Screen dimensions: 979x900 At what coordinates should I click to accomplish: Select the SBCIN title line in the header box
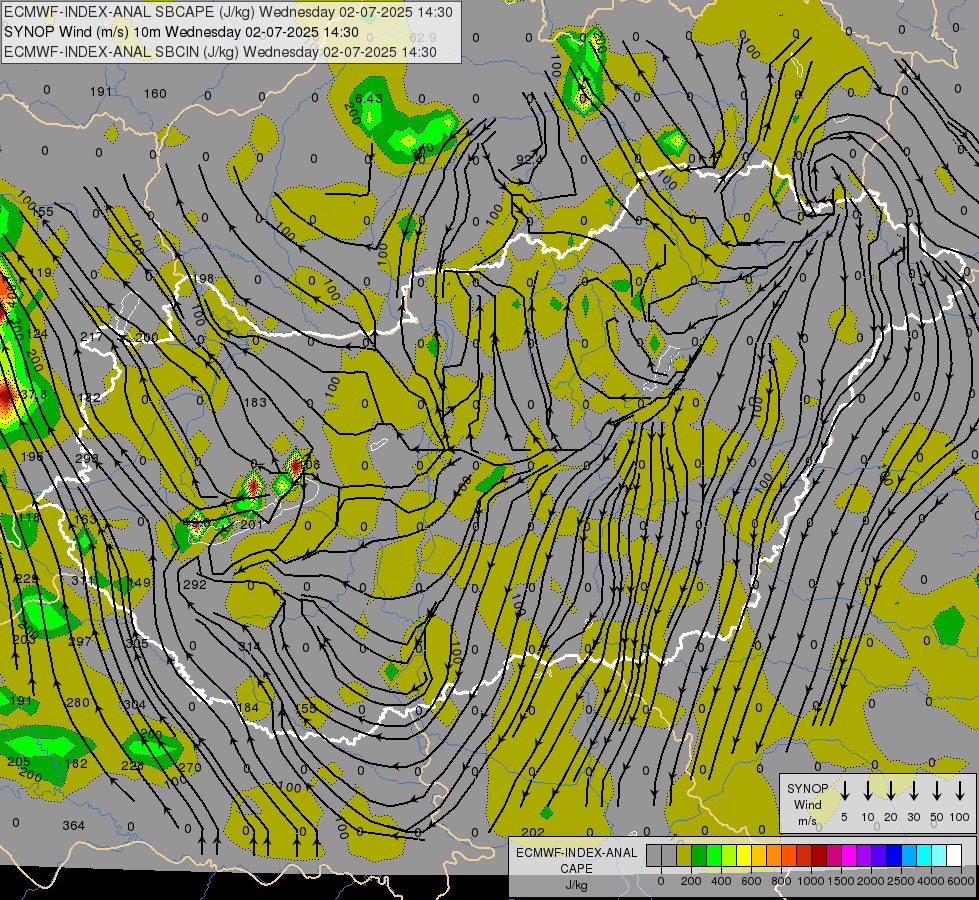220,52
